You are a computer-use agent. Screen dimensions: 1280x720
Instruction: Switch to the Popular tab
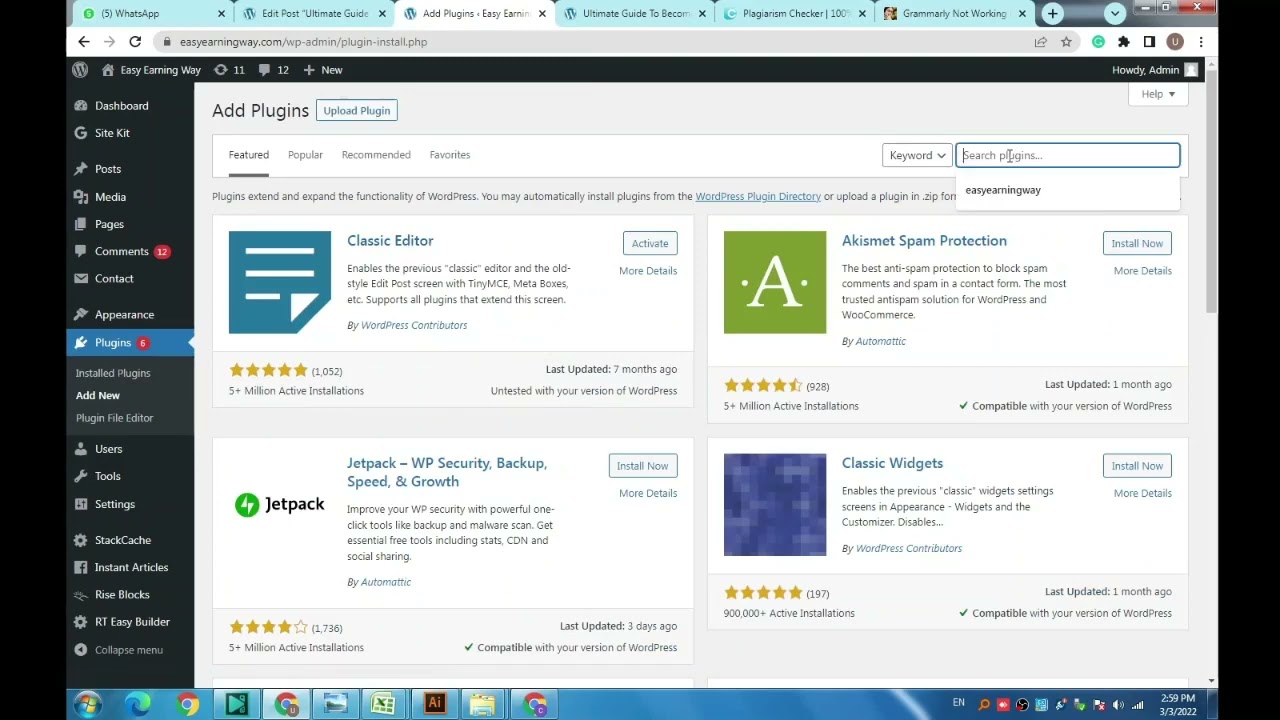[305, 155]
